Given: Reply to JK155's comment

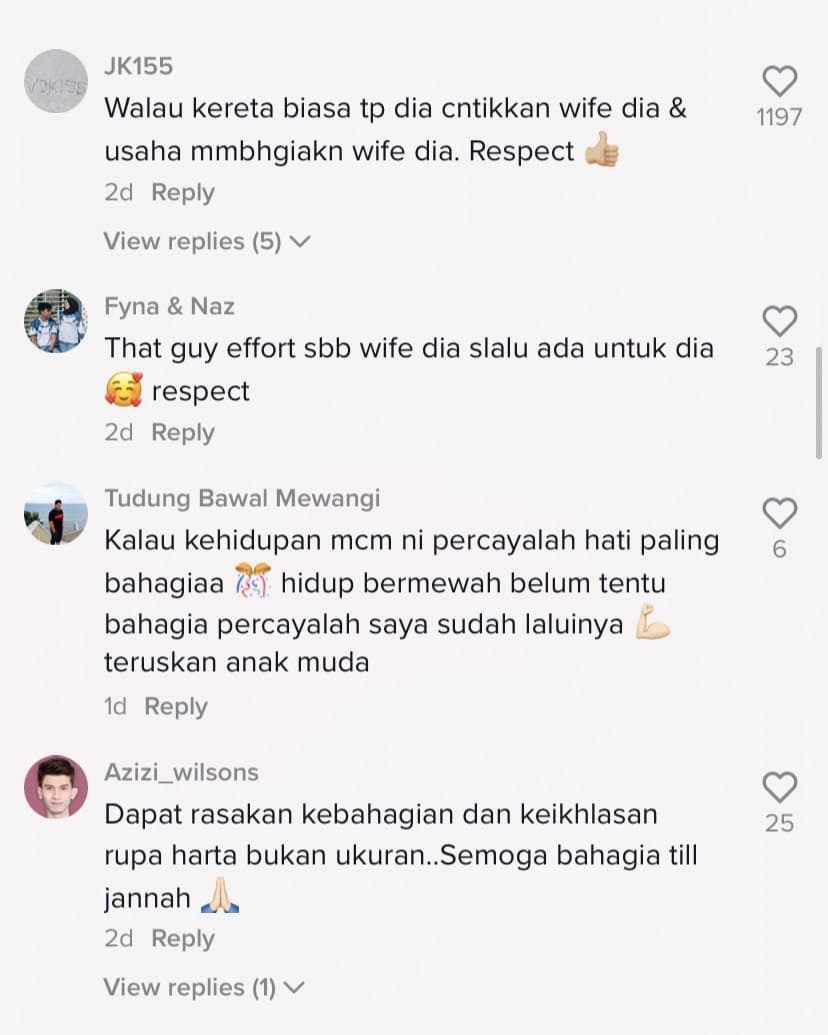Looking at the screenshot, I should pos(183,192).
